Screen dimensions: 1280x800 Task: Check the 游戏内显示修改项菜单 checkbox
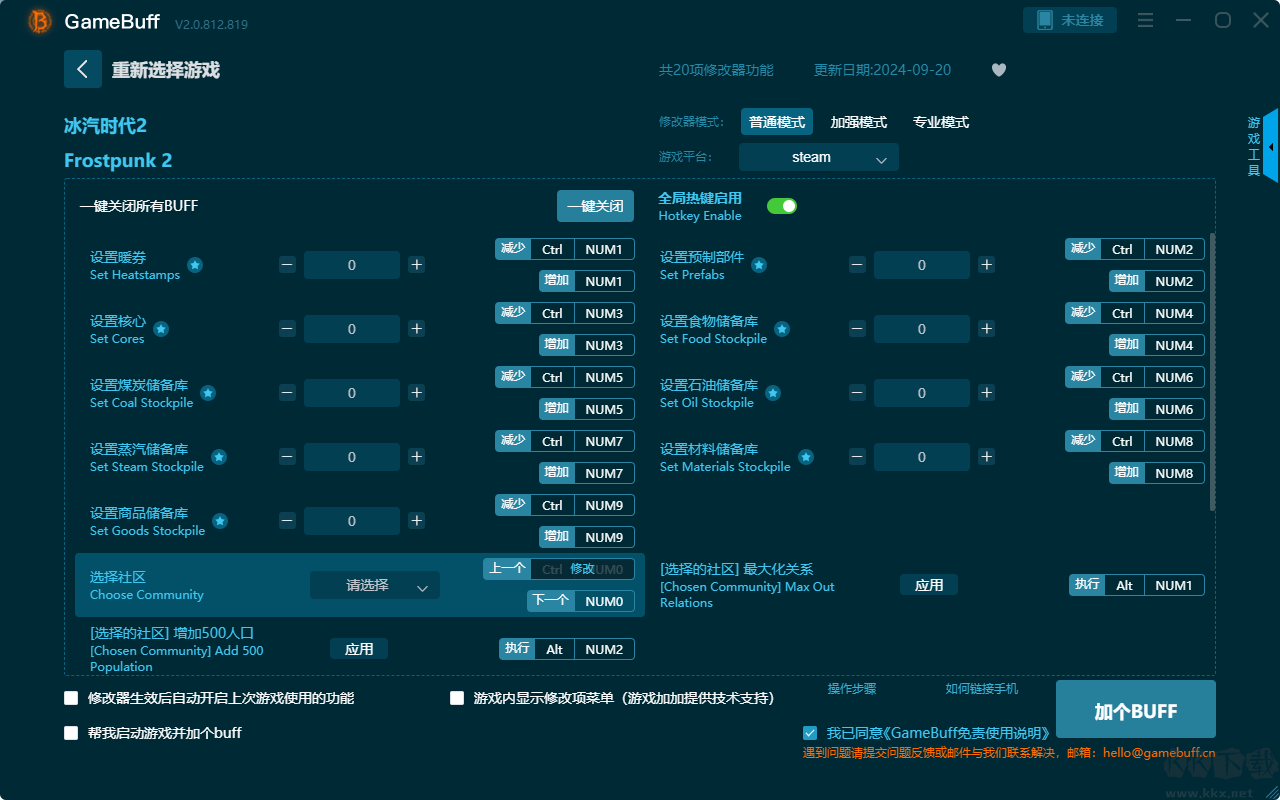(x=457, y=698)
